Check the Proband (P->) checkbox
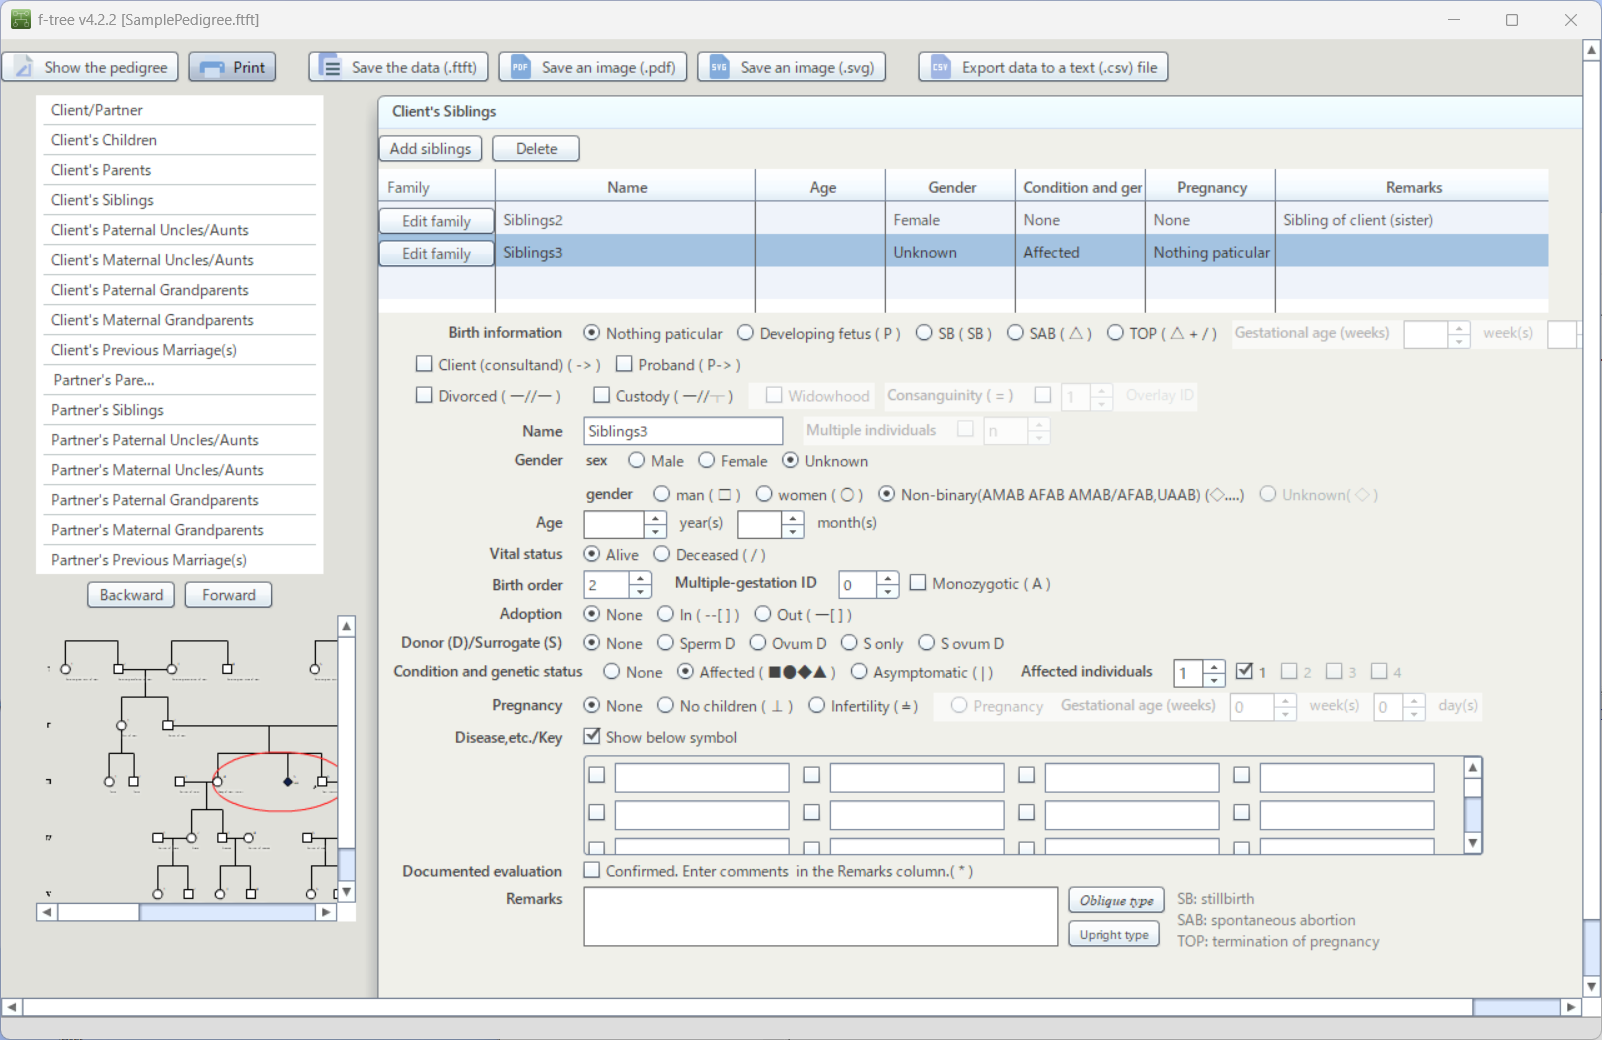Screen dimensions: 1602x1040 (625, 364)
